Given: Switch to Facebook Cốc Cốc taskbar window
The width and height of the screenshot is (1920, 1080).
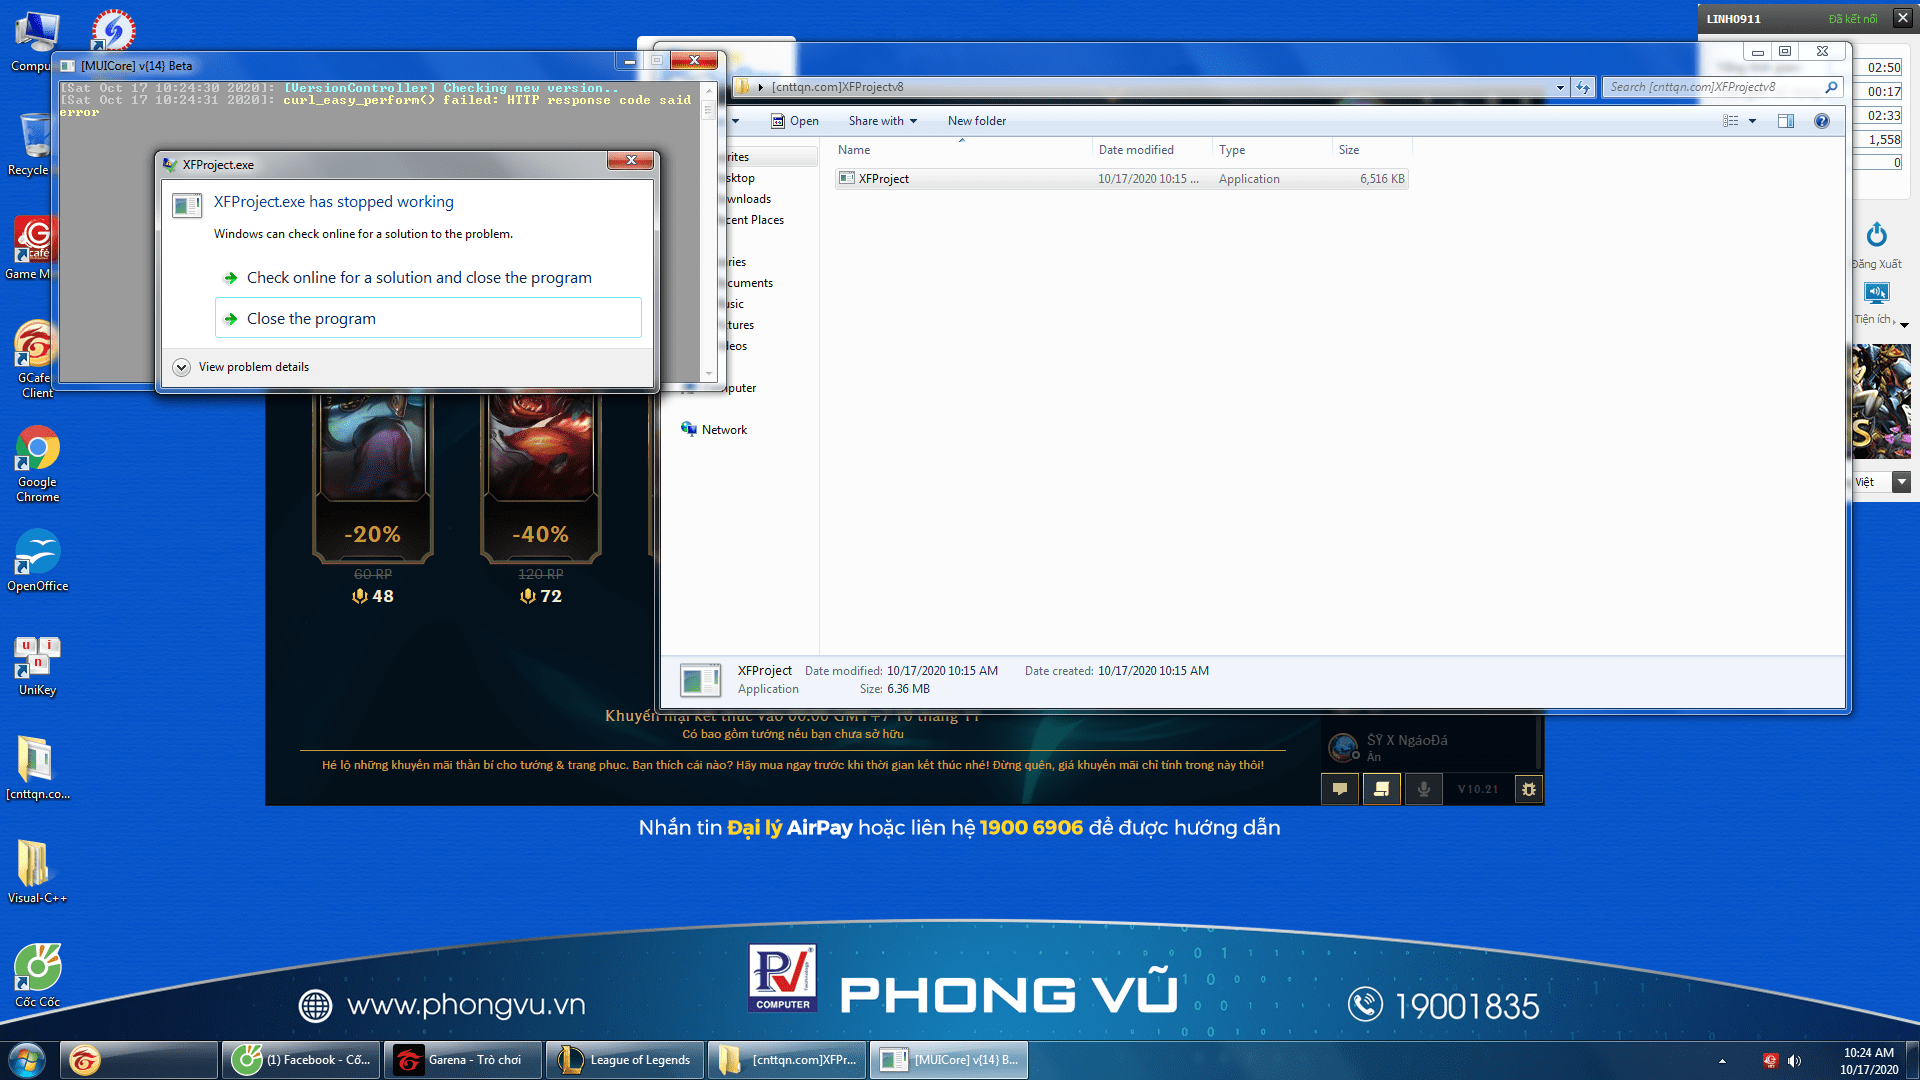Looking at the screenshot, I should pos(301,1060).
